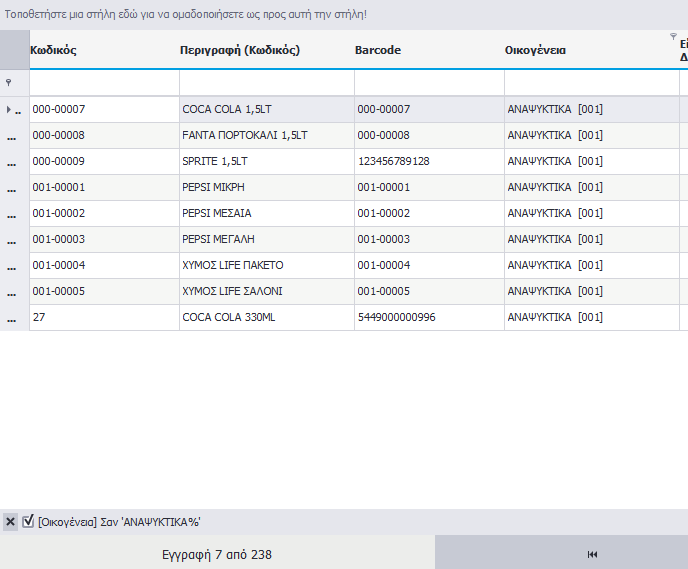Click the filter icon on Οικογένεια column
The image size is (688, 569).
[x=673, y=37]
